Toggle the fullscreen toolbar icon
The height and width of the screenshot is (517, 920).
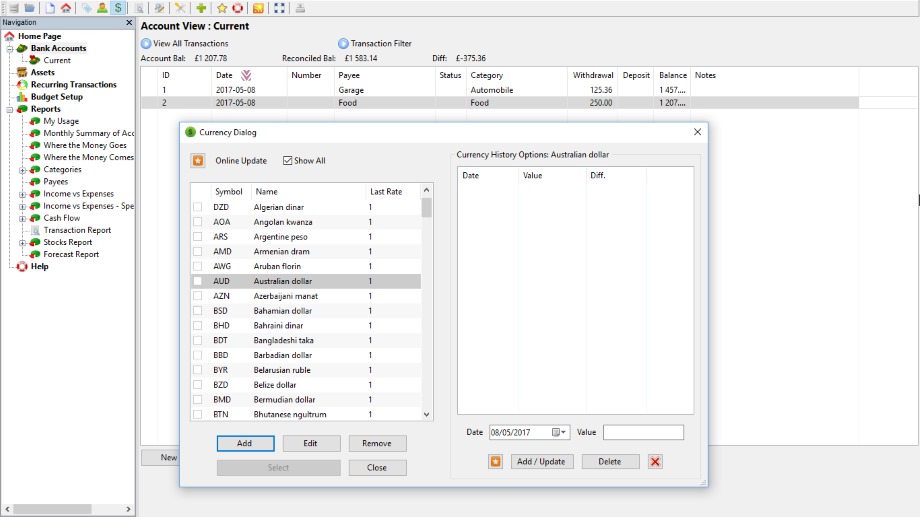pyautogui.click(x=279, y=8)
